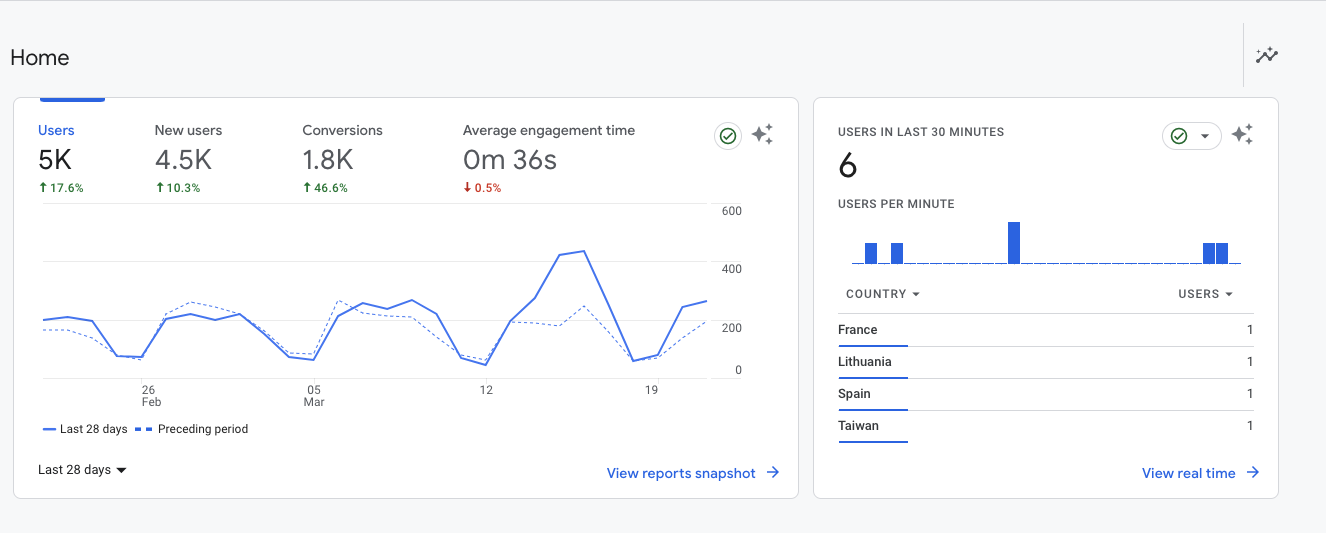
Task: Click the sparkle insights icon on realtime card
Action: pos(1242,135)
